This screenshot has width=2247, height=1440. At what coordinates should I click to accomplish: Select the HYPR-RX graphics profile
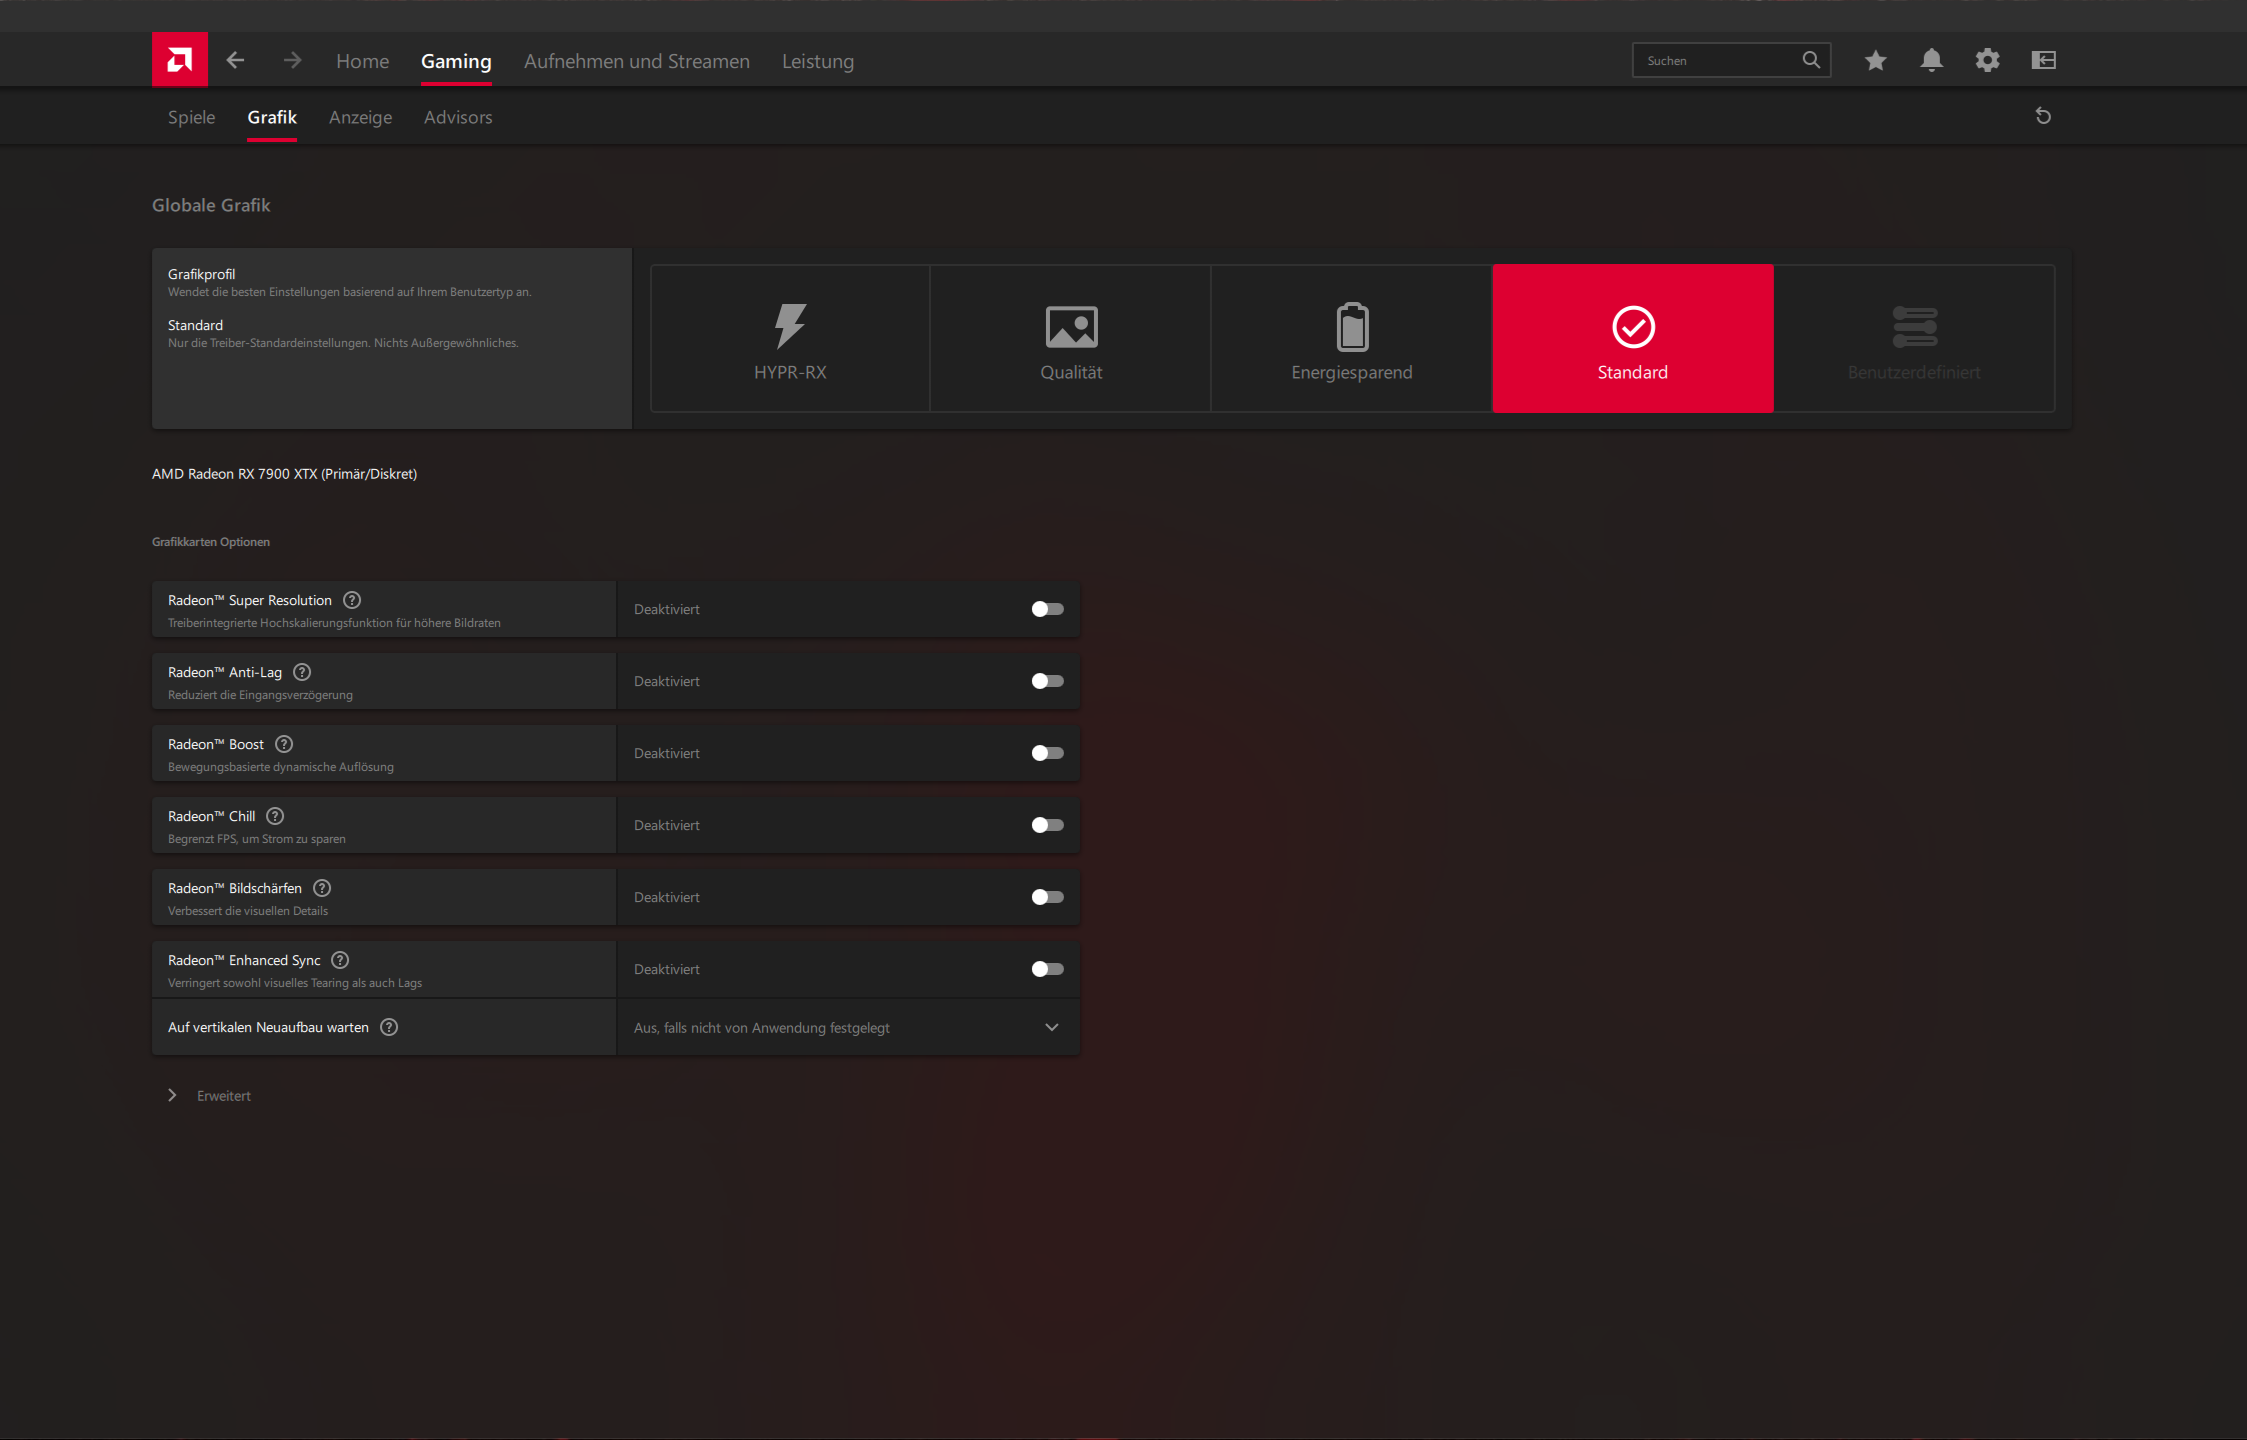click(x=790, y=338)
